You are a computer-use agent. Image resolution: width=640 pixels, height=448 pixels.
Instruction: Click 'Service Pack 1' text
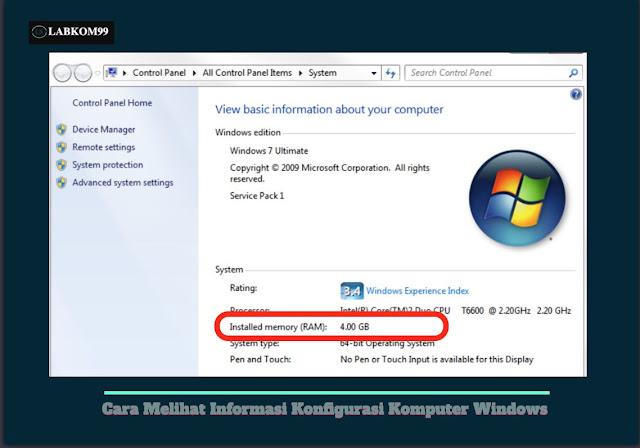[257, 196]
